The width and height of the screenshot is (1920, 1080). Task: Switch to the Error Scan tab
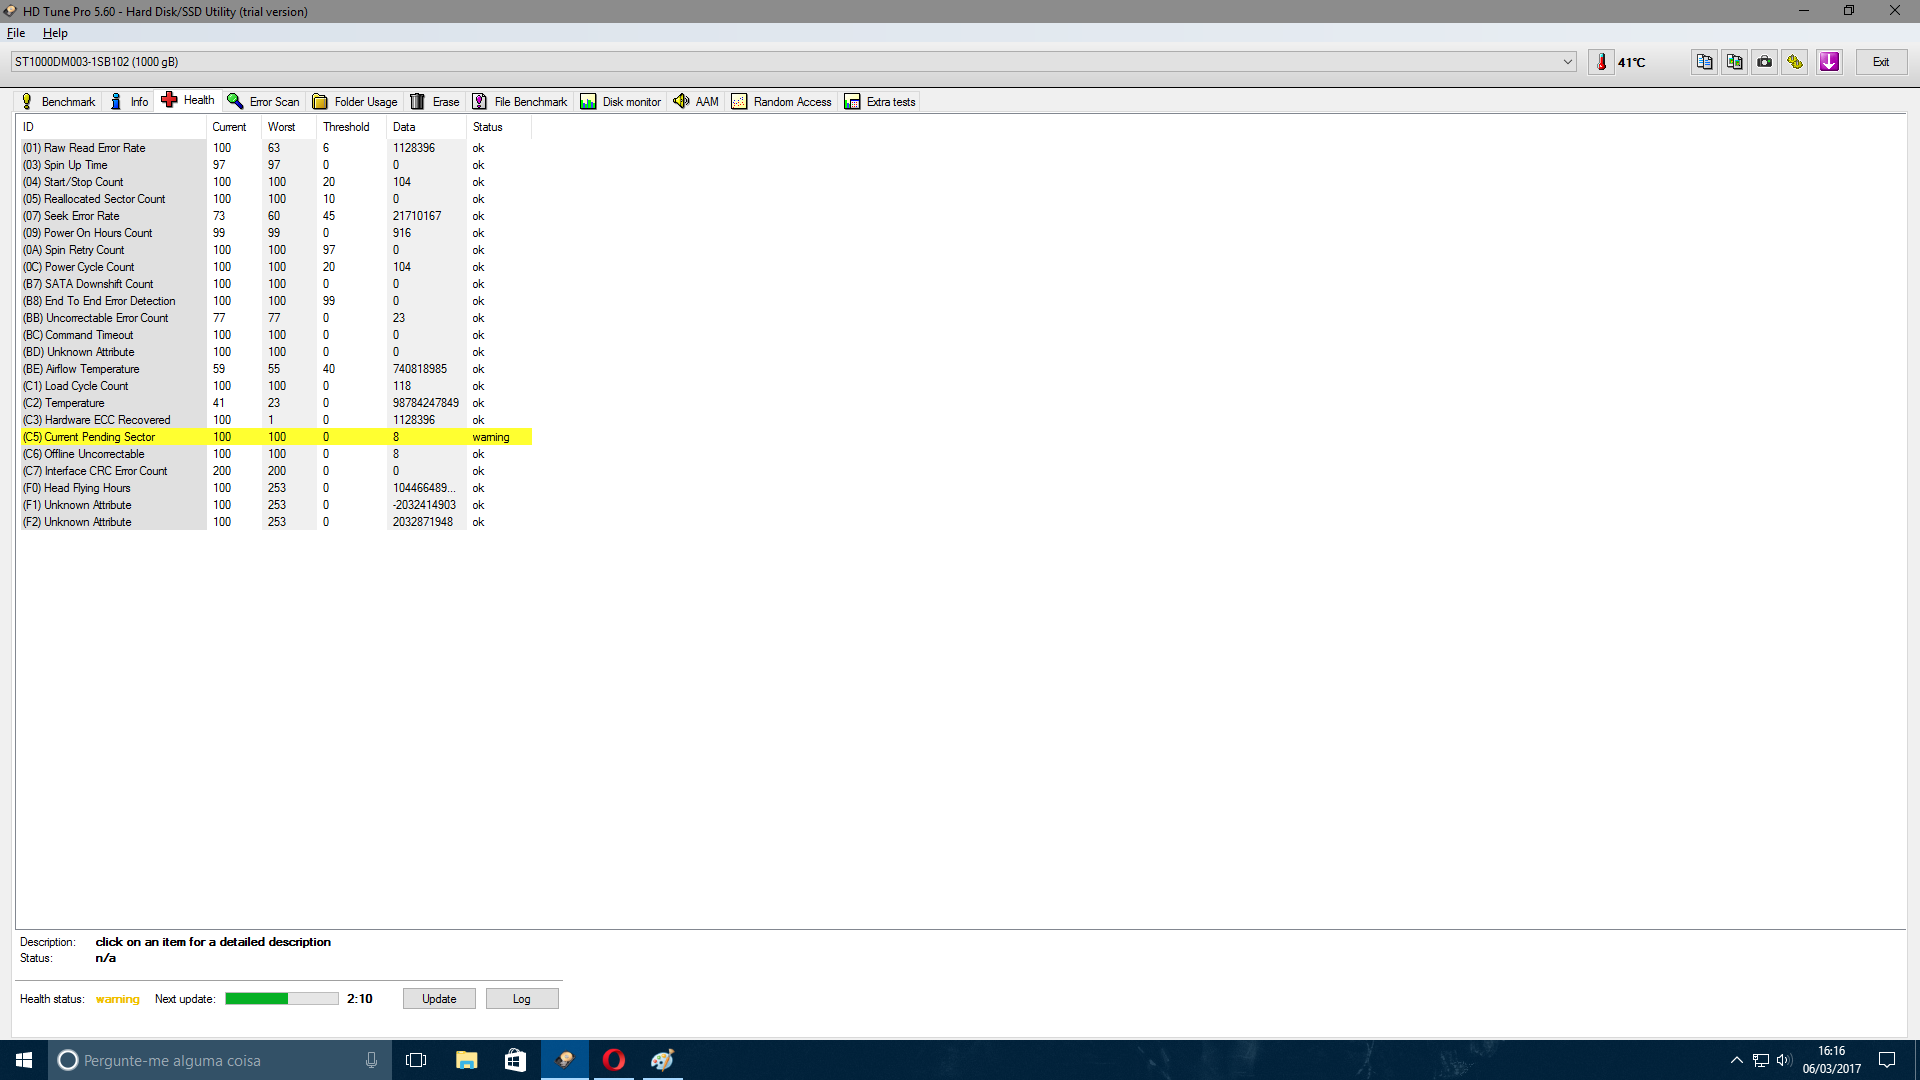(x=264, y=101)
